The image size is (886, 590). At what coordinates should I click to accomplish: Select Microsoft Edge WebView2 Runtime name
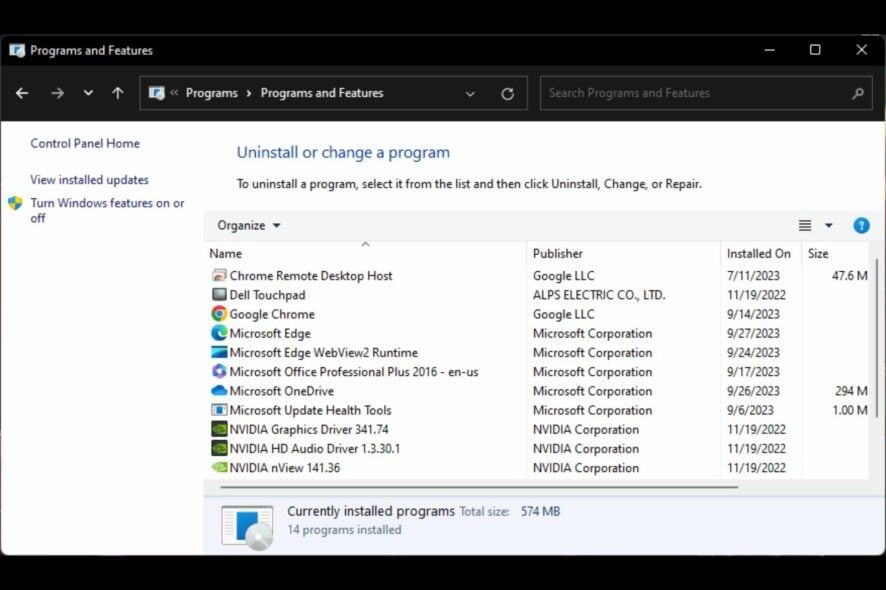[x=324, y=353]
